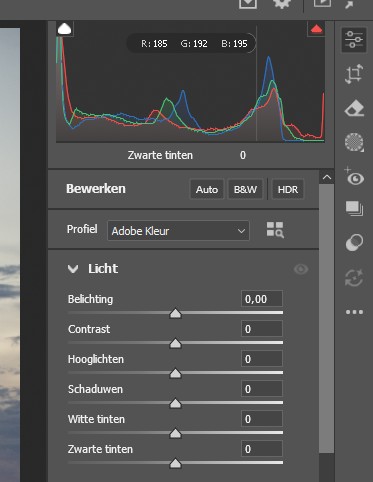Click the Hooglichten slider handle
The width and height of the screenshot is (373, 482).
click(175, 374)
